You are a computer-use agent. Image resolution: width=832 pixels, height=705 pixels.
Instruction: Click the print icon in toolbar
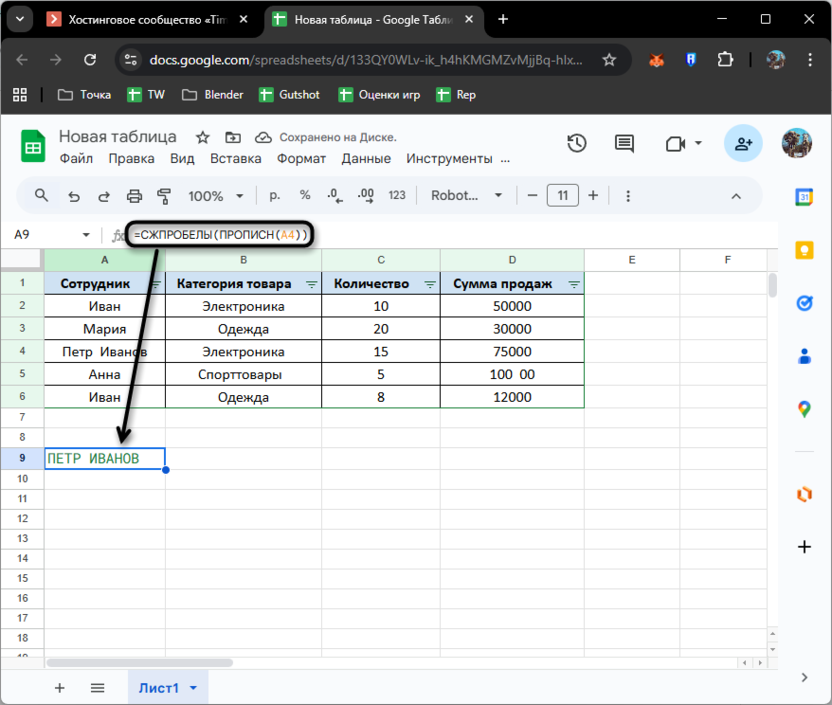click(134, 196)
